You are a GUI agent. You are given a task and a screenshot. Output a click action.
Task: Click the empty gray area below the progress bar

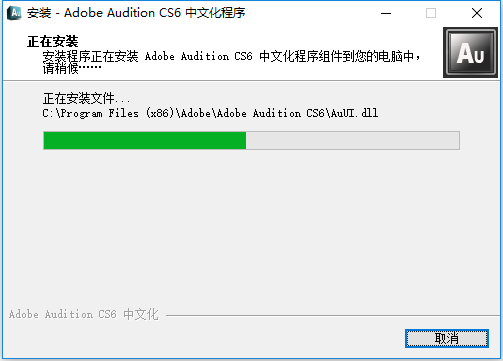point(251,227)
